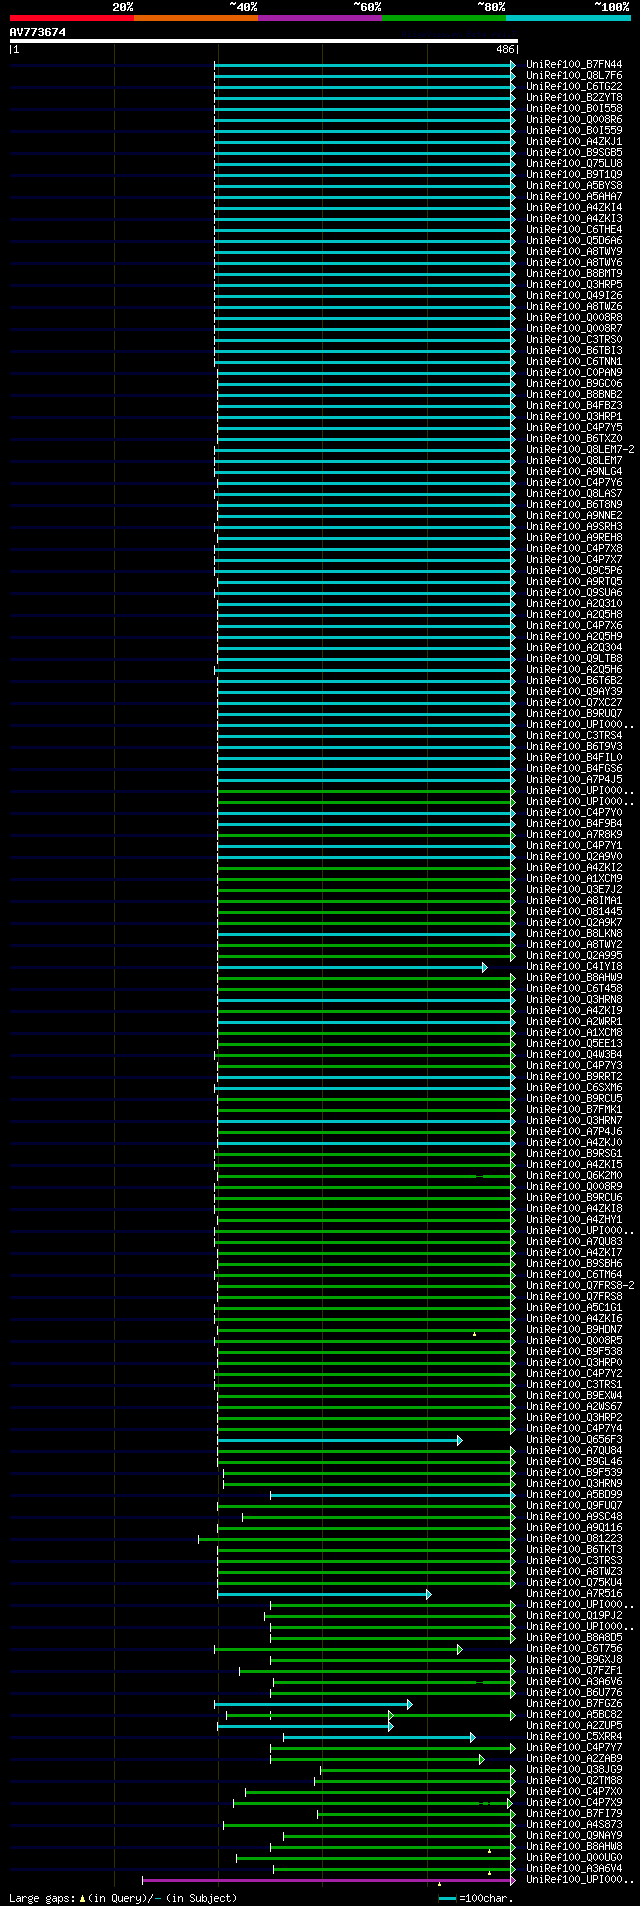Select hit label UniRef100_C6T458
This screenshot has width=640, height=1906.
click(x=574, y=988)
